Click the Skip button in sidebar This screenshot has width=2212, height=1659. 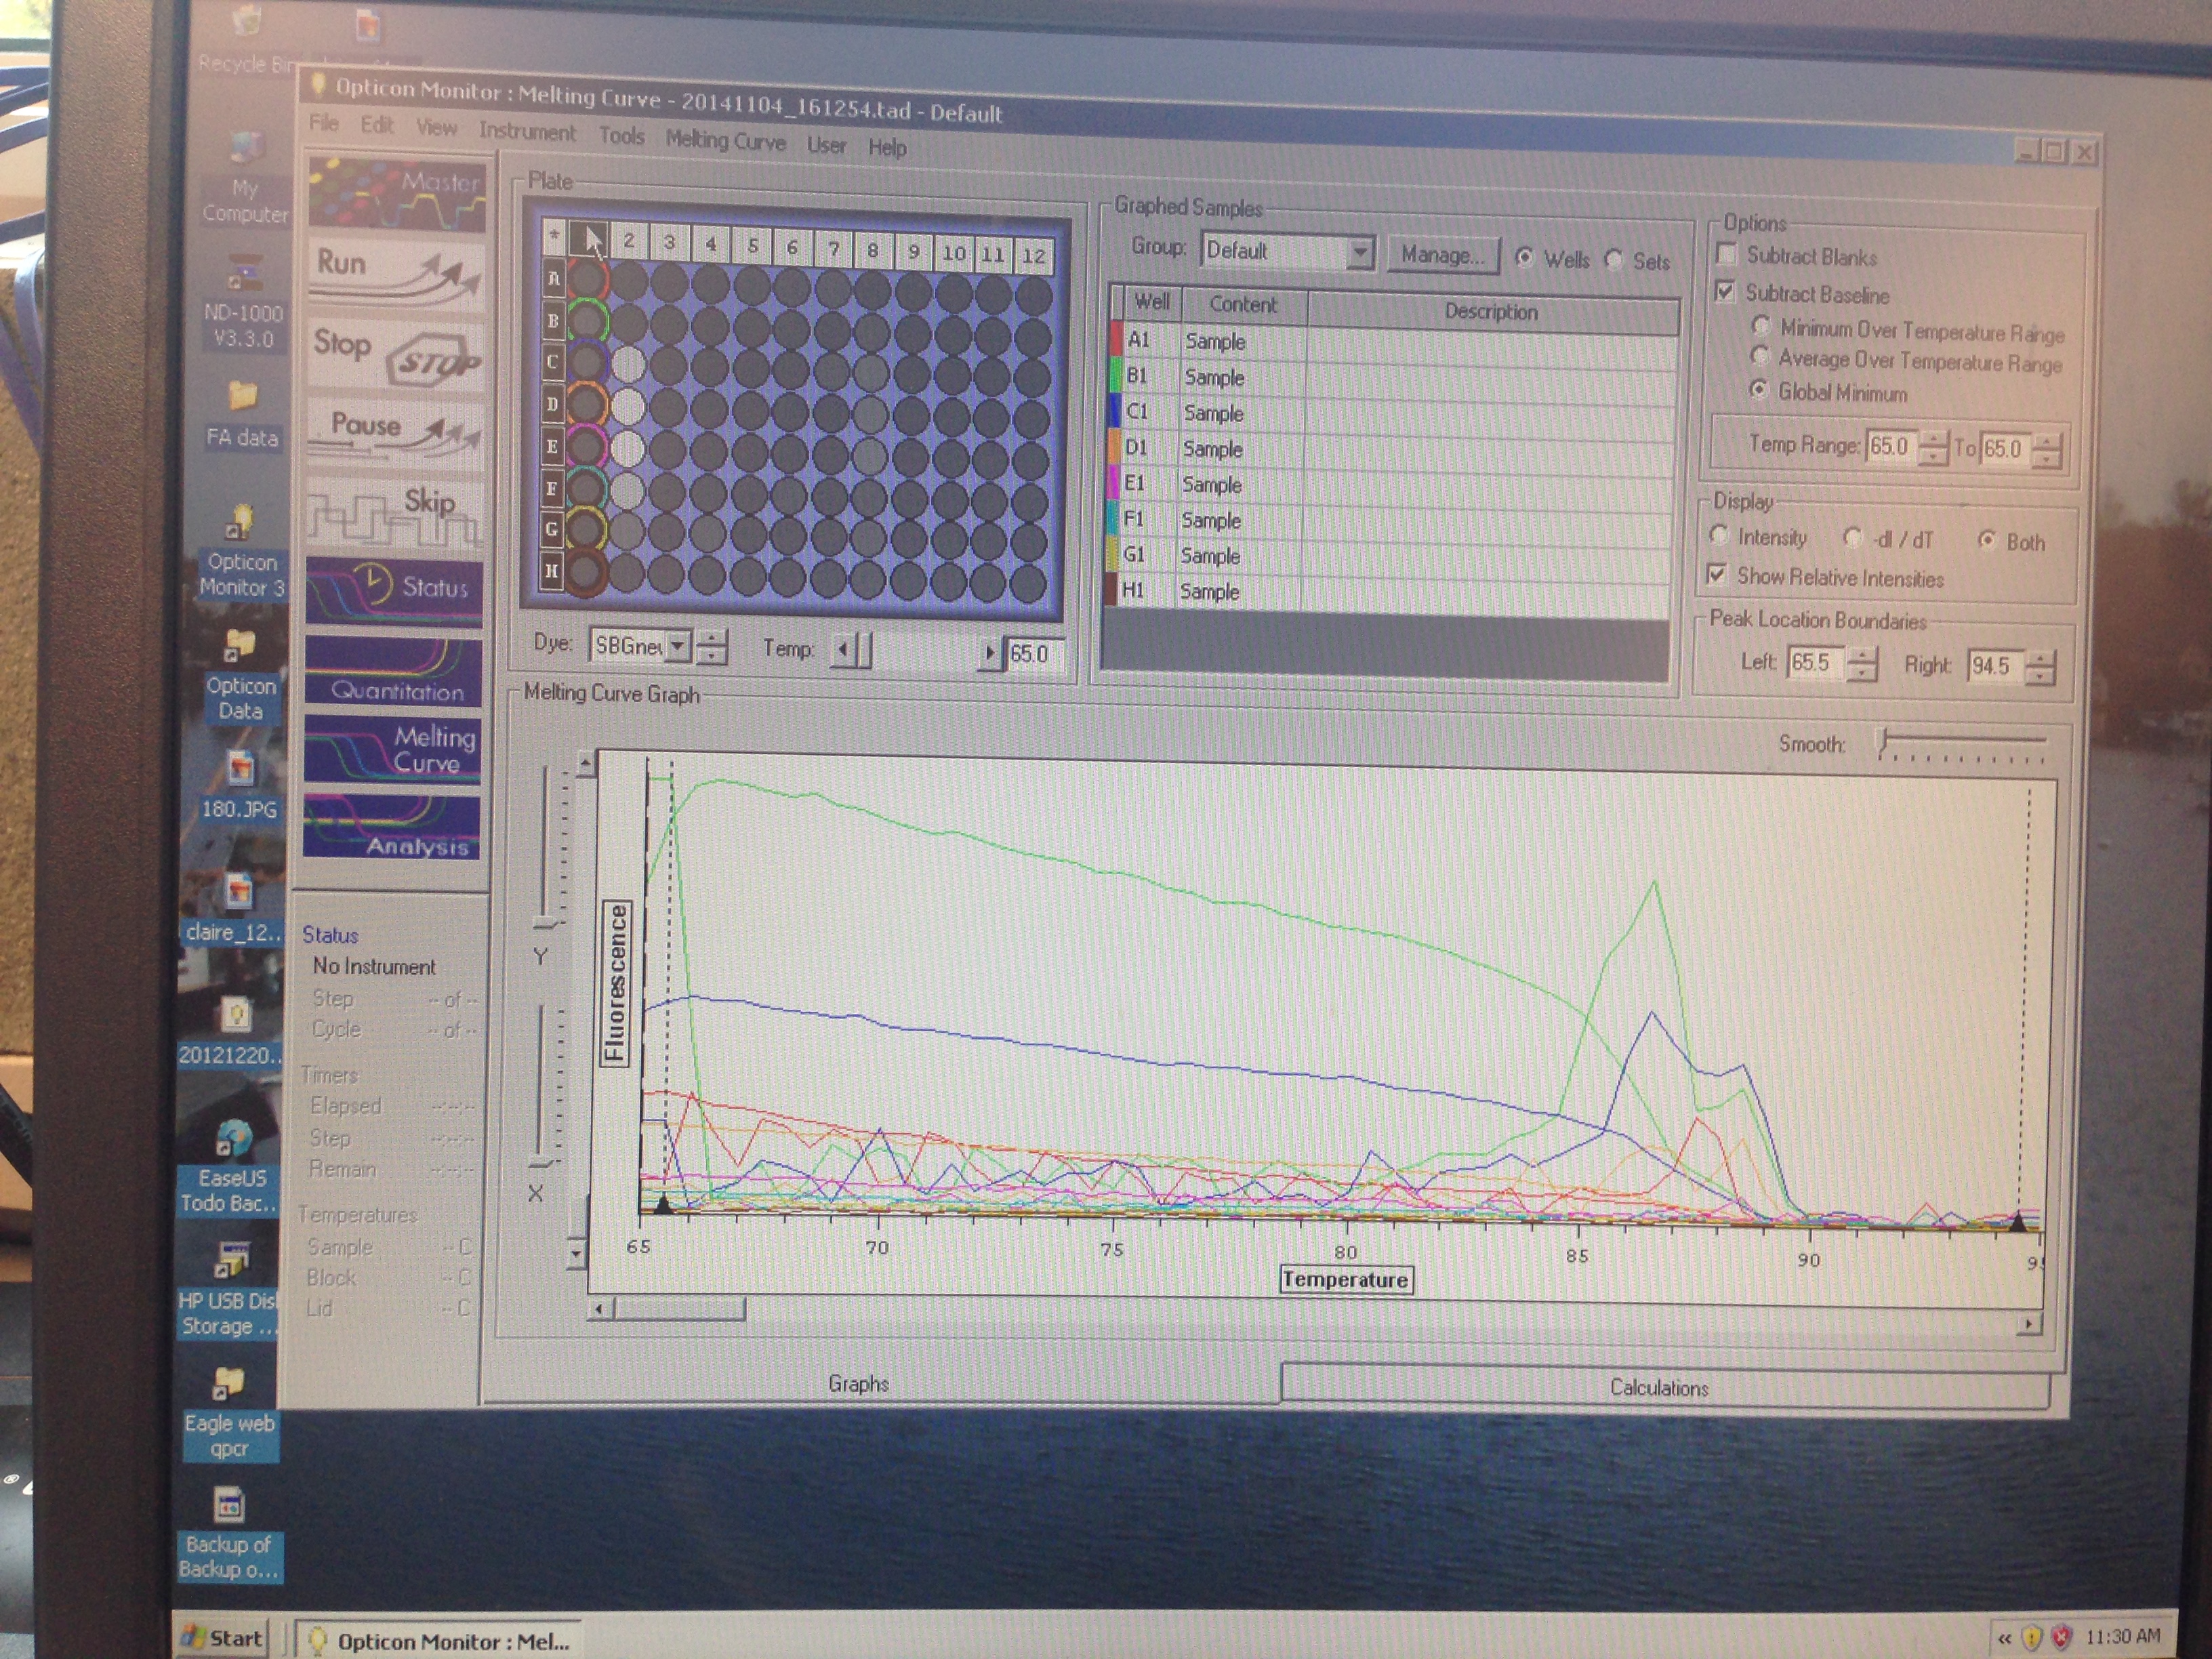point(394,513)
